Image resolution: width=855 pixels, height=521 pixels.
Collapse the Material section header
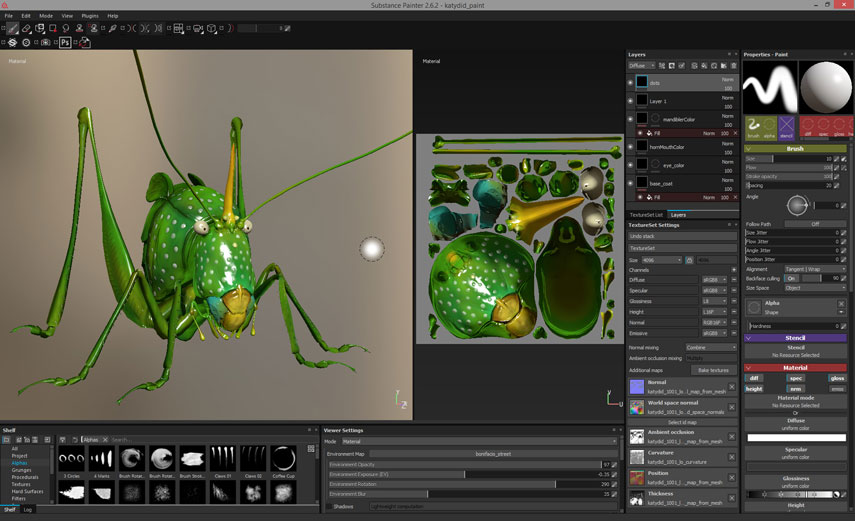796,368
